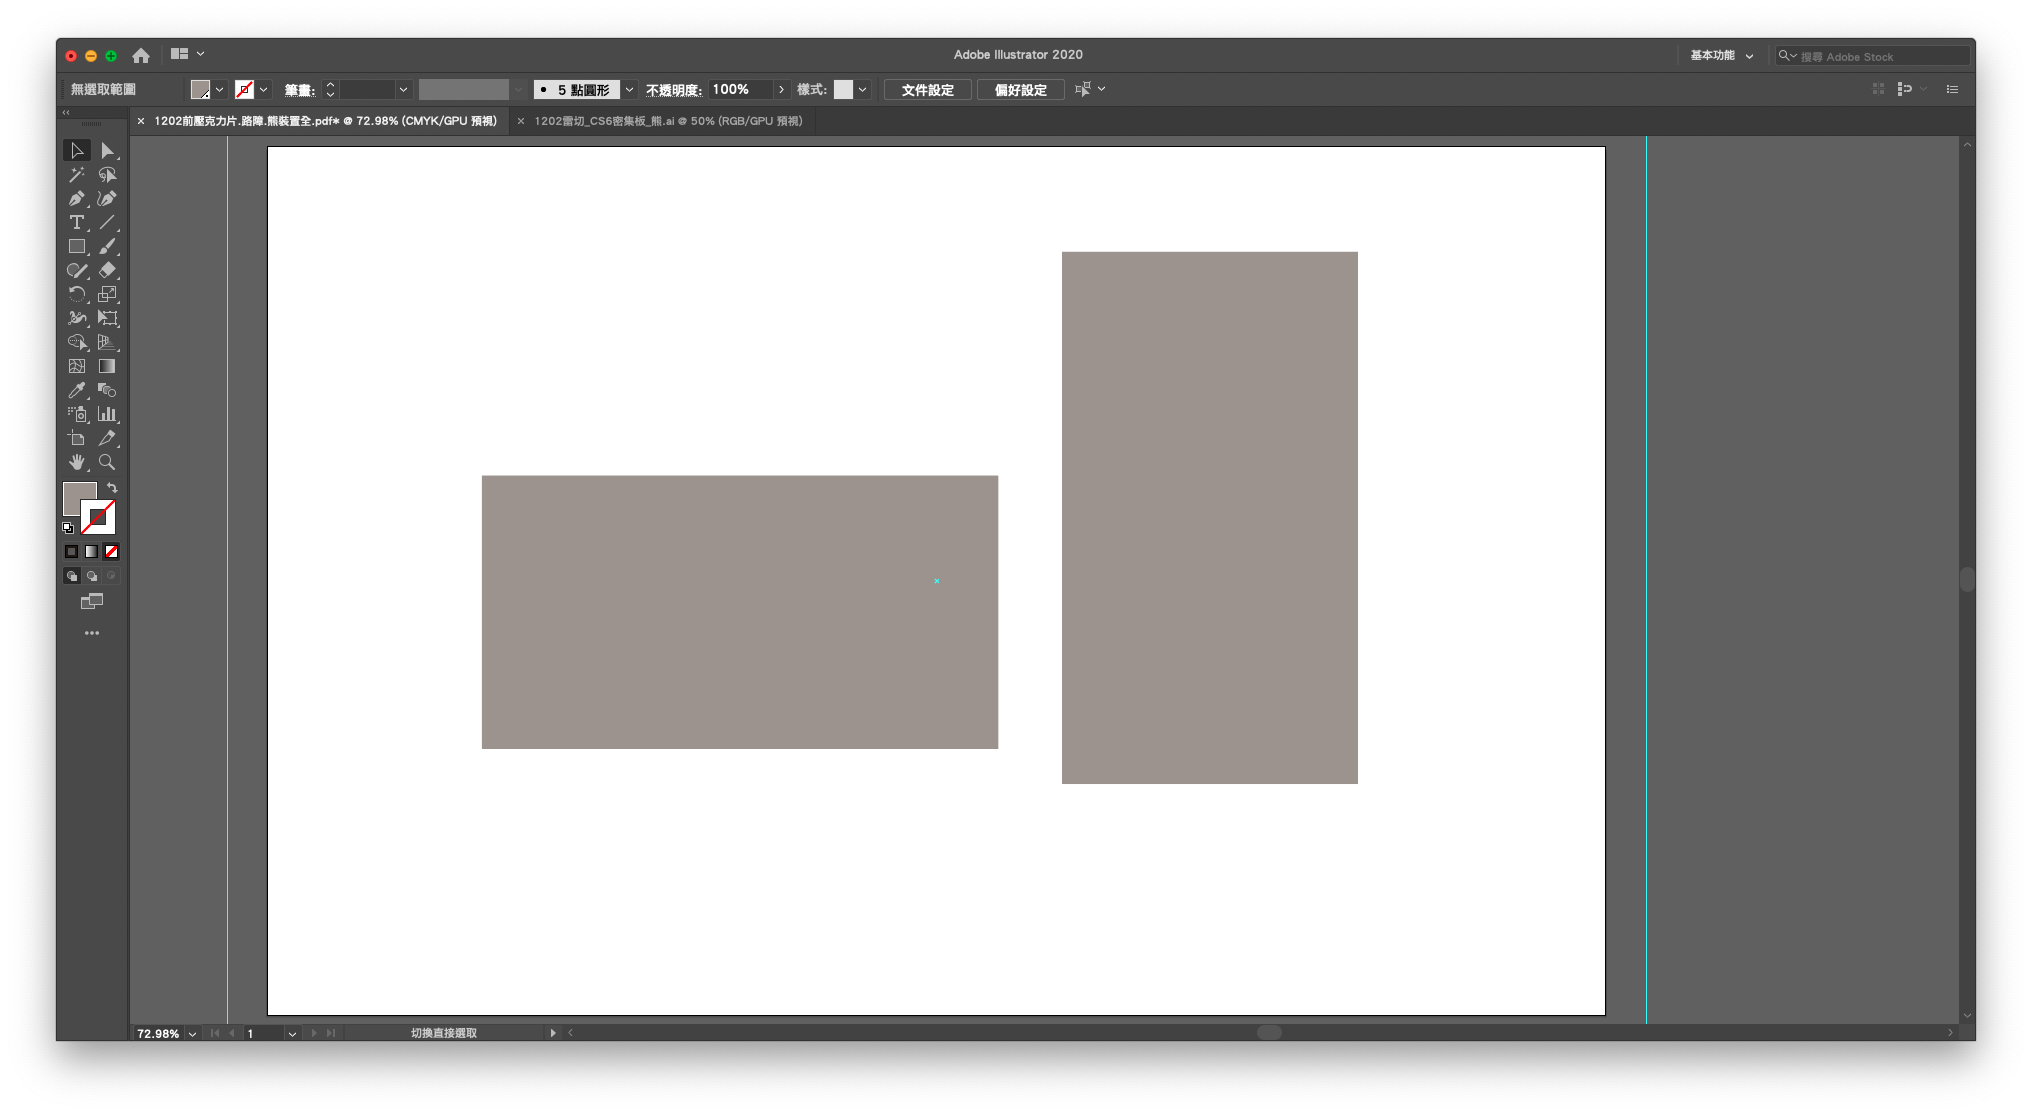Open the 基本功能 workspace switcher

point(1721,56)
